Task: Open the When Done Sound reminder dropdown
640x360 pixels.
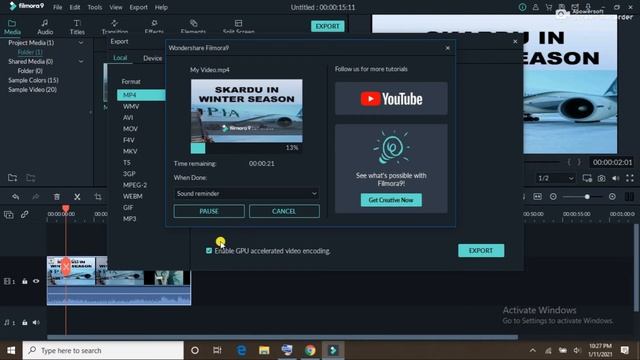Action: point(247,193)
